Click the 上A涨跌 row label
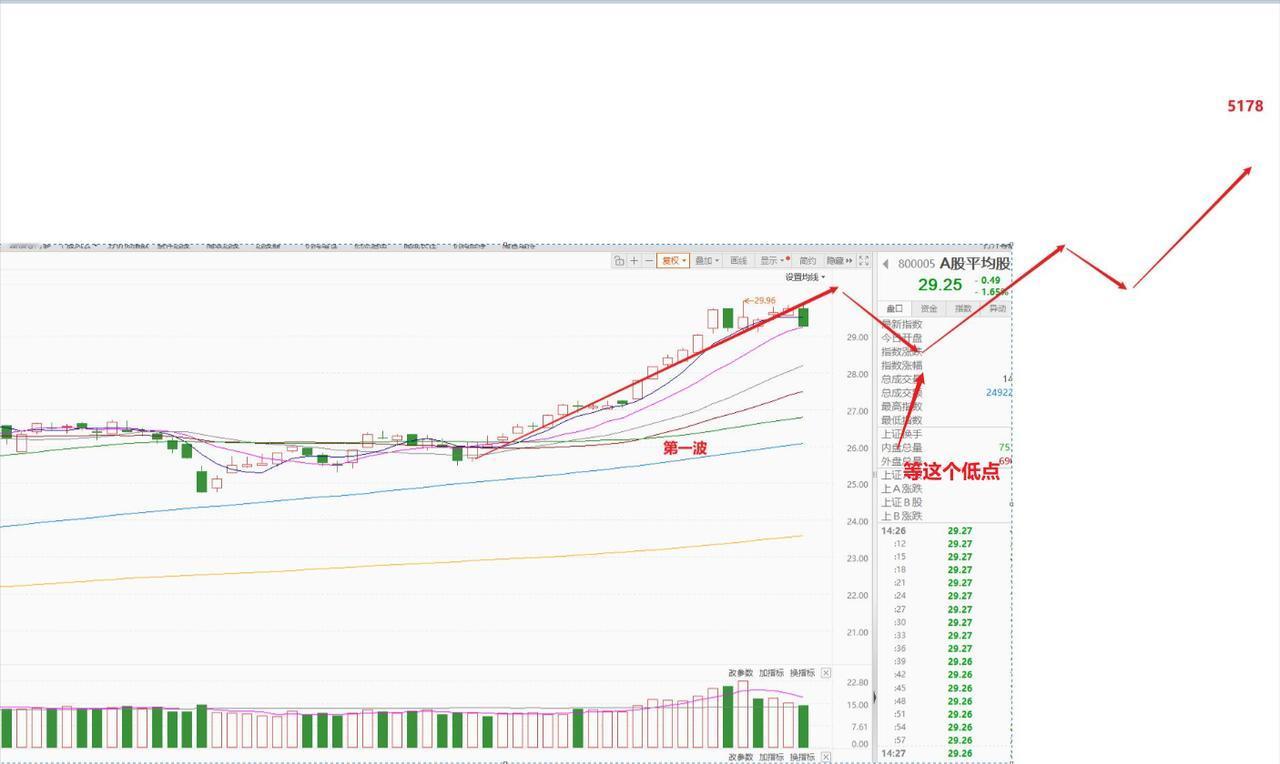 coord(902,488)
